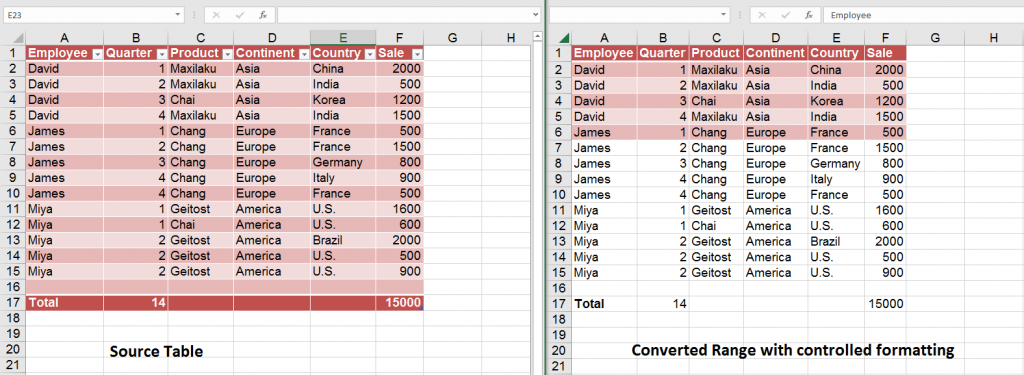This screenshot has width=1024, height=375.
Task: Click Select All corner in right sheet
Action: point(560,38)
